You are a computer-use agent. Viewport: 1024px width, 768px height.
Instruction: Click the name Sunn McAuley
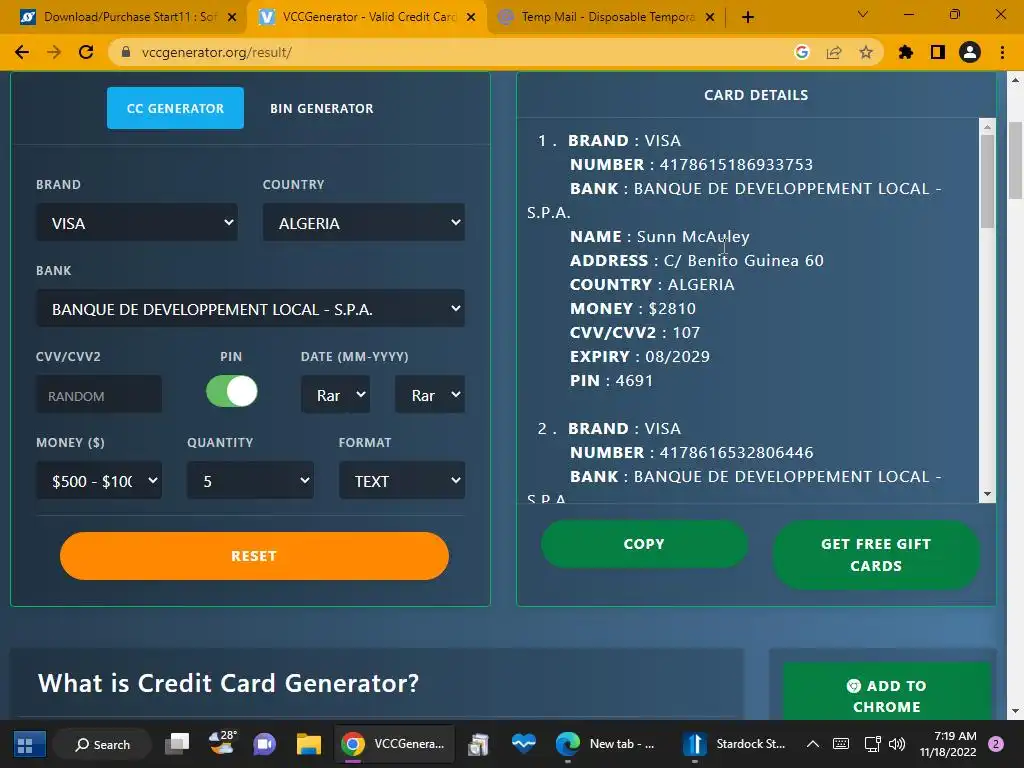coord(693,236)
